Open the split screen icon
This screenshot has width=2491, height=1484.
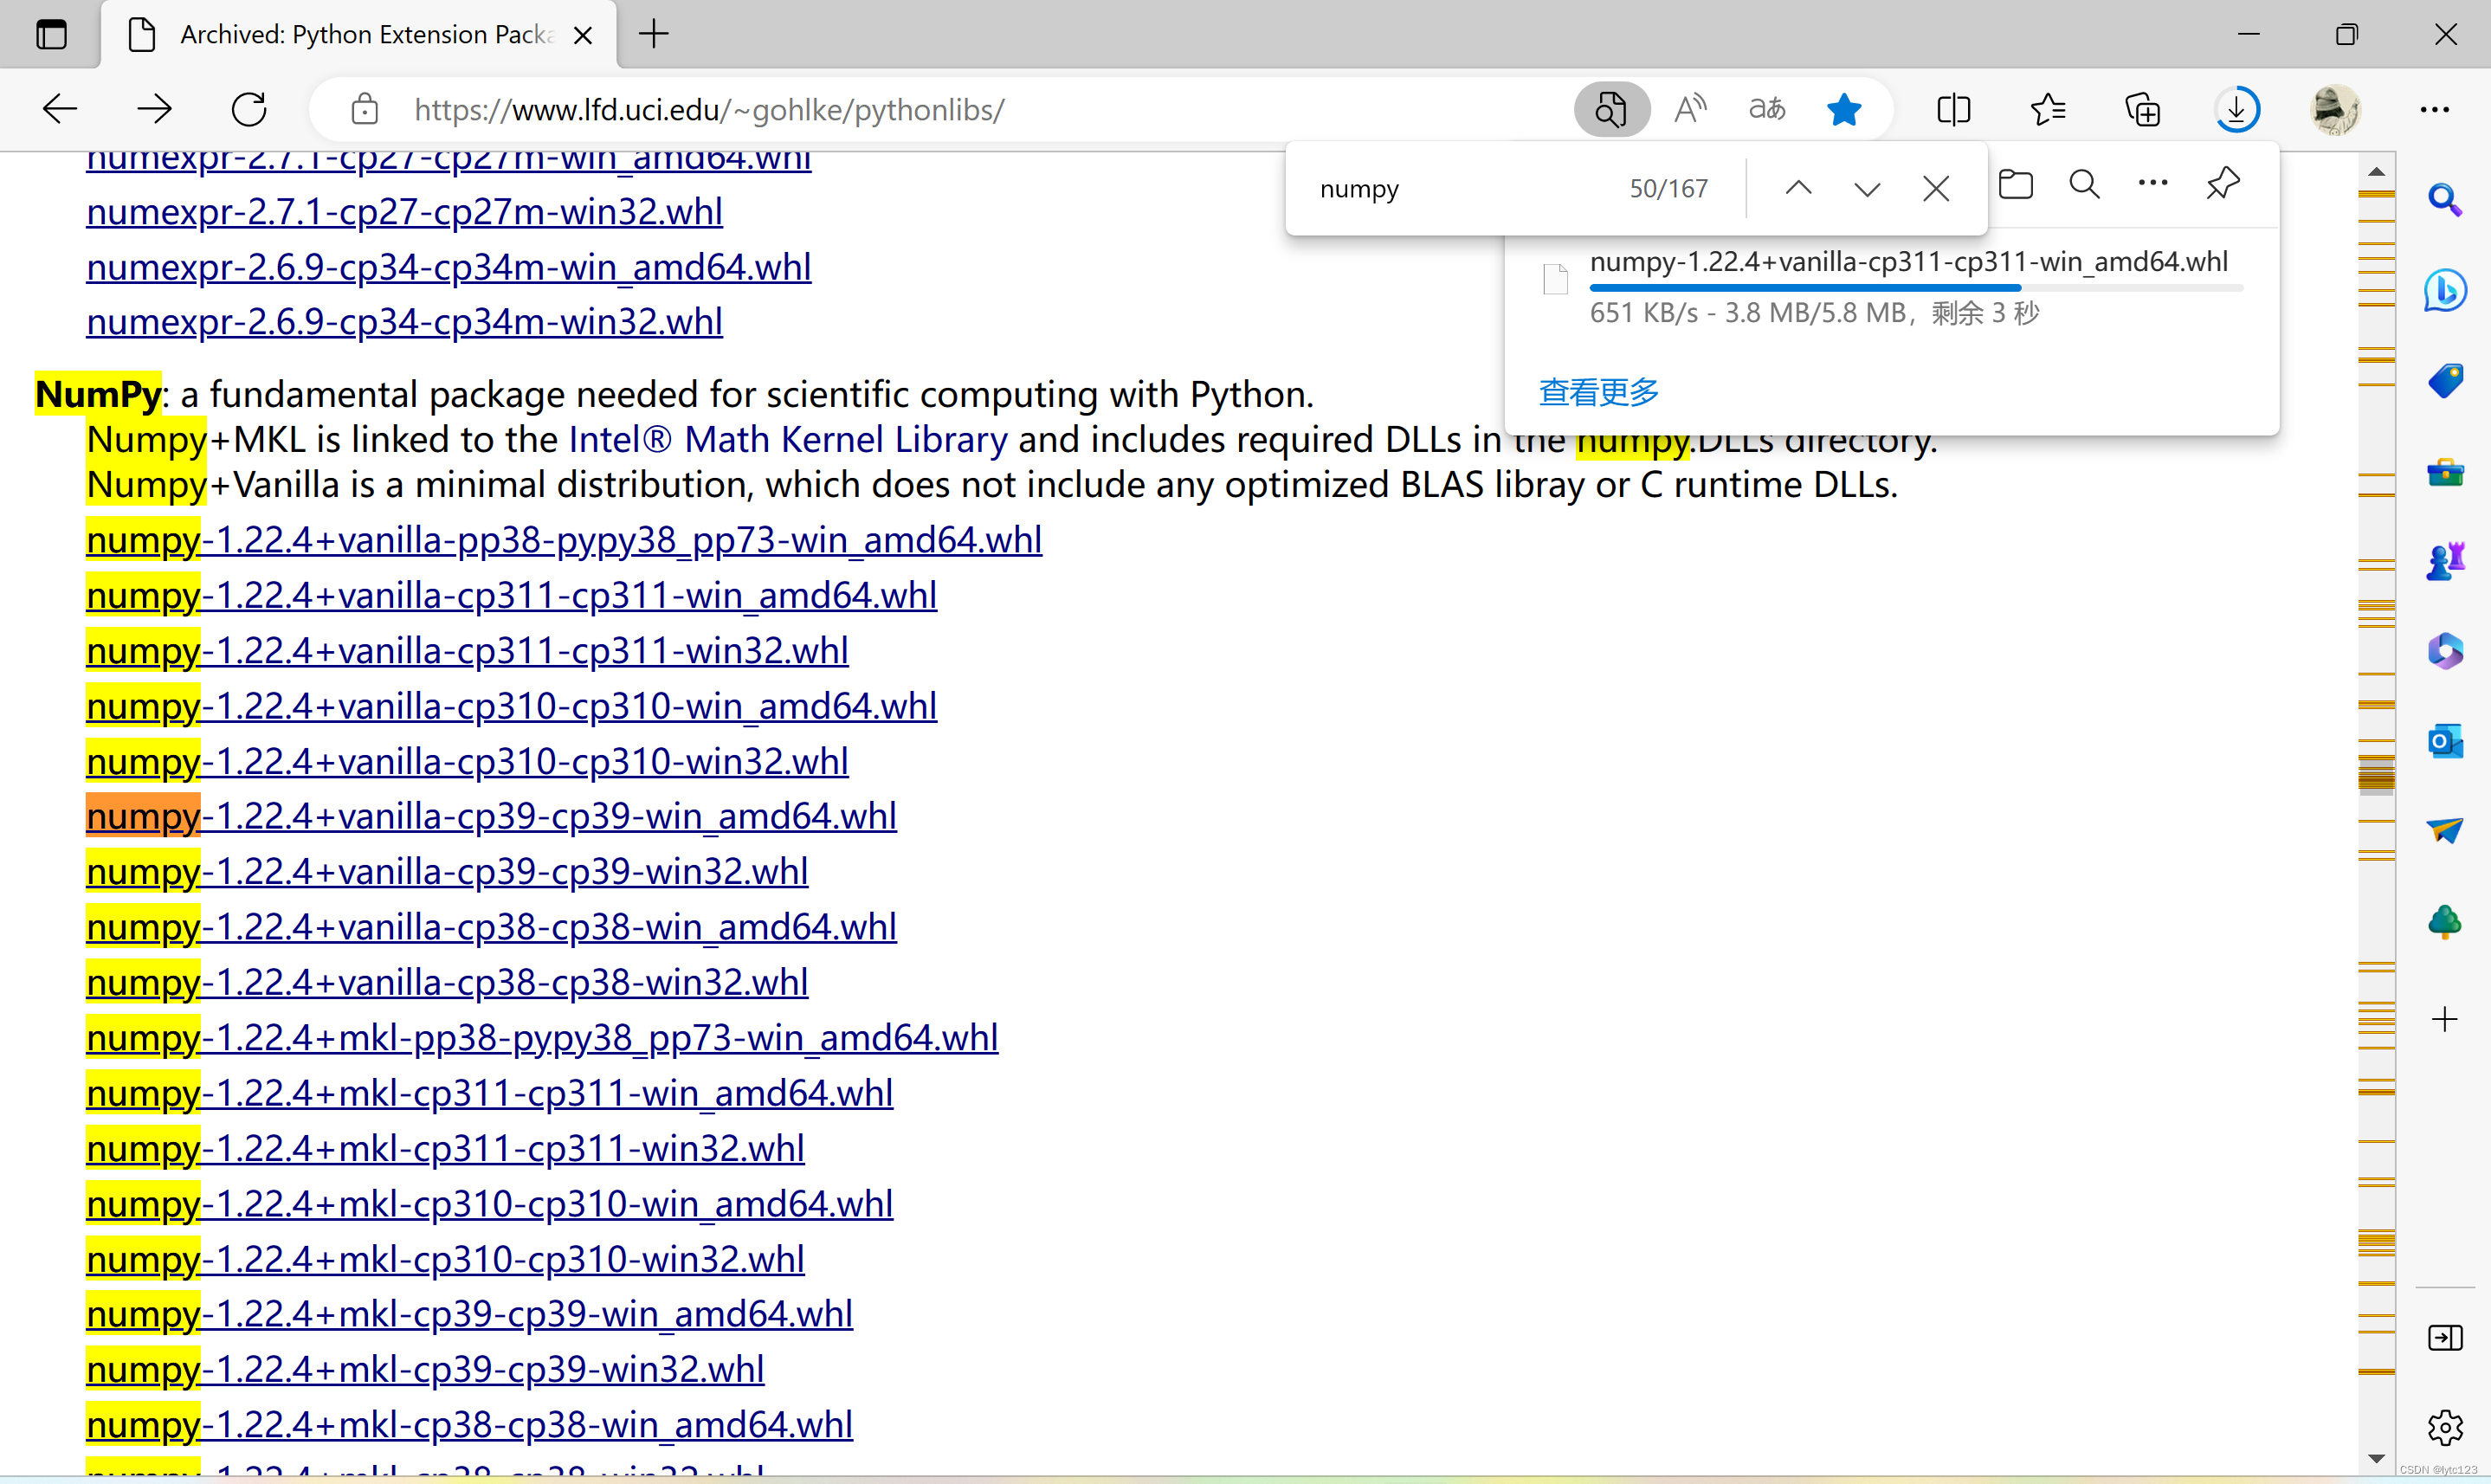tap(1953, 109)
